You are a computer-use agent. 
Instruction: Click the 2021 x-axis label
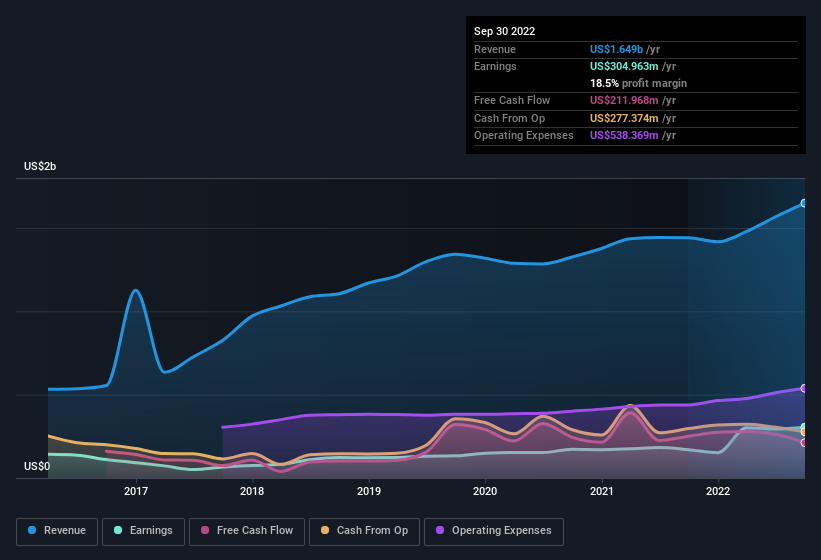tap(602, 491)
